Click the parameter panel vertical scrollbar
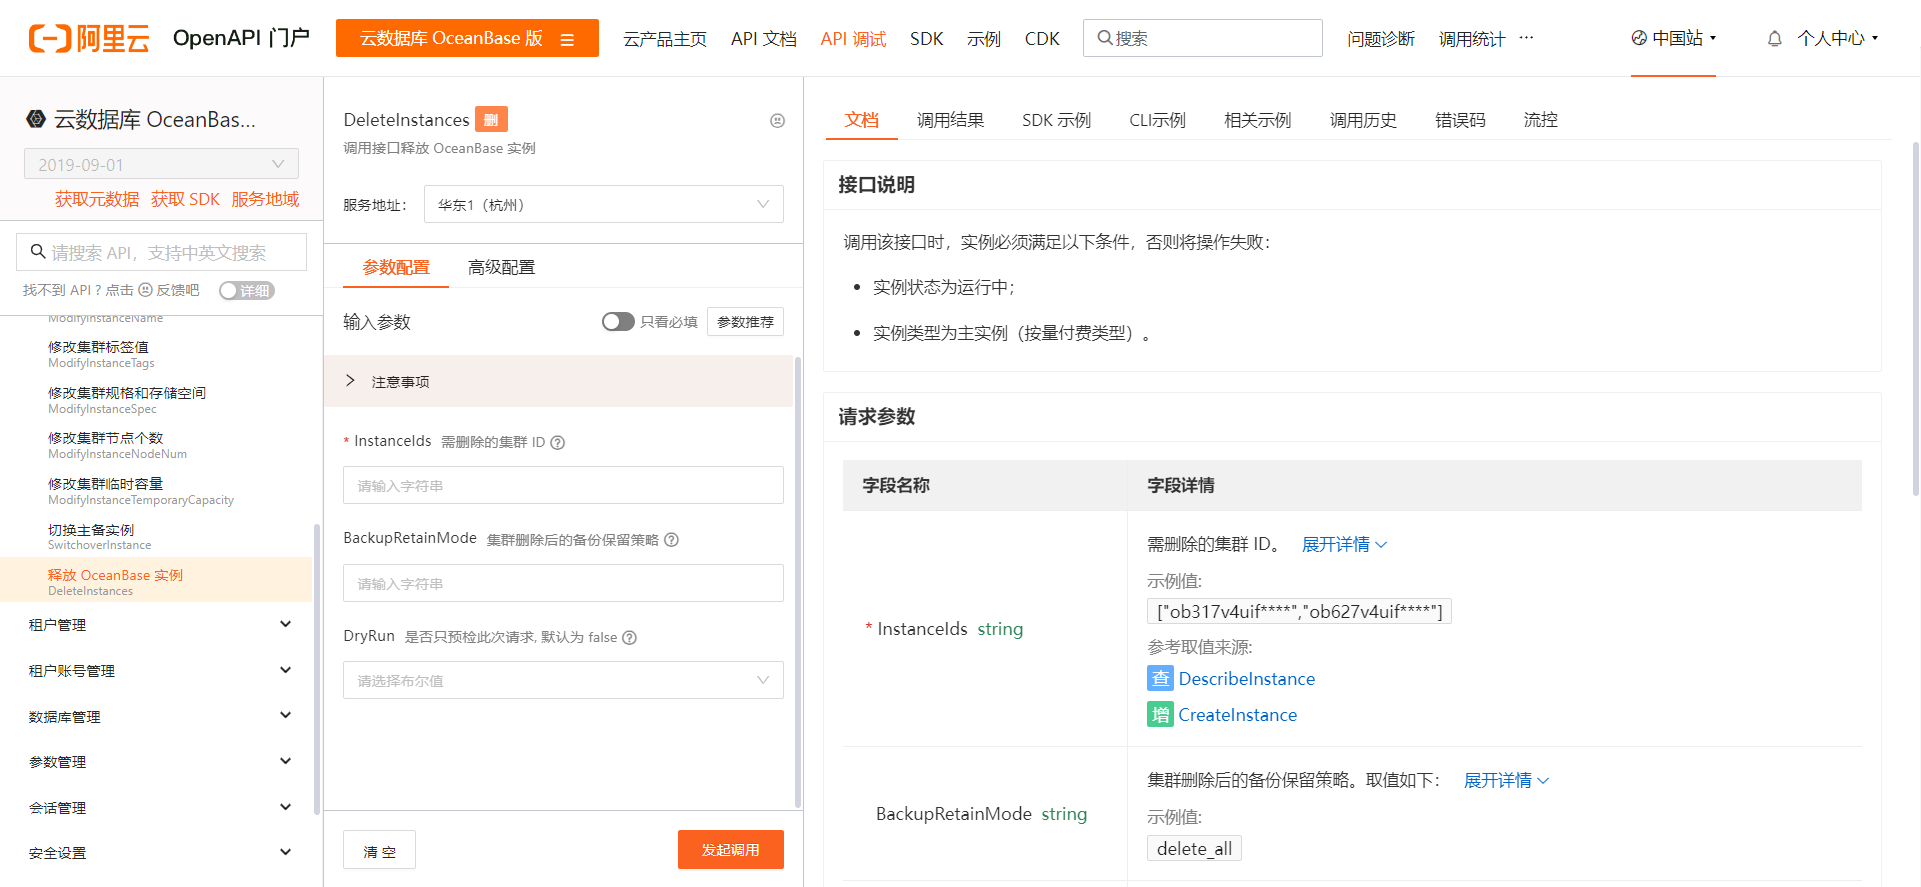This screenshot has height=887, width=1921. click(798, 580)
